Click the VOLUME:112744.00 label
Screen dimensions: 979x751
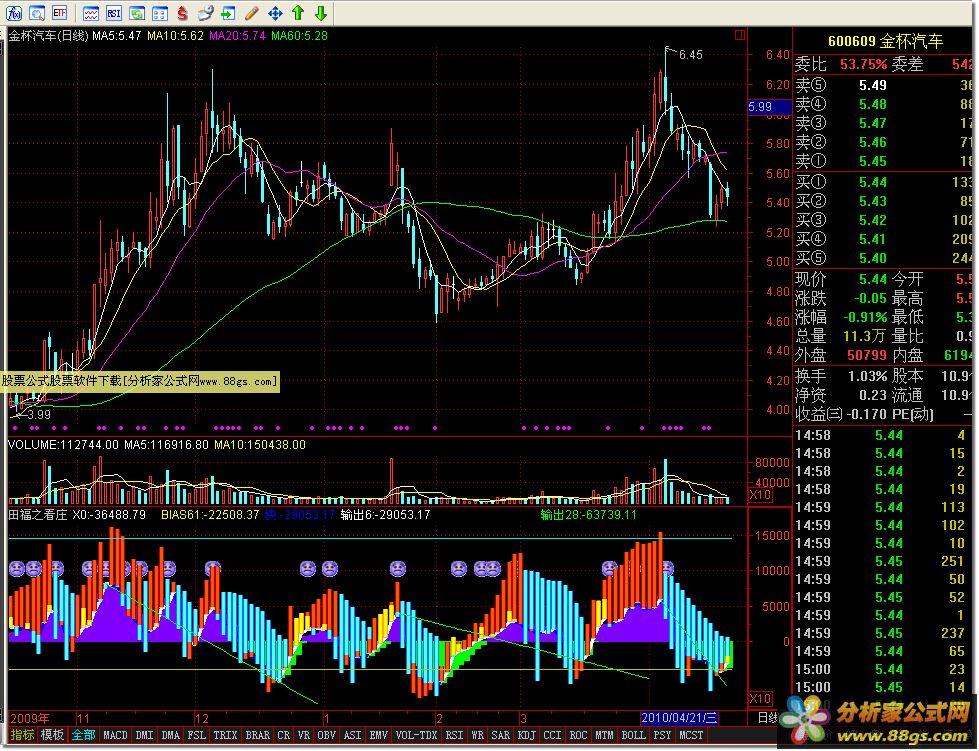click(x=63, y=445)
